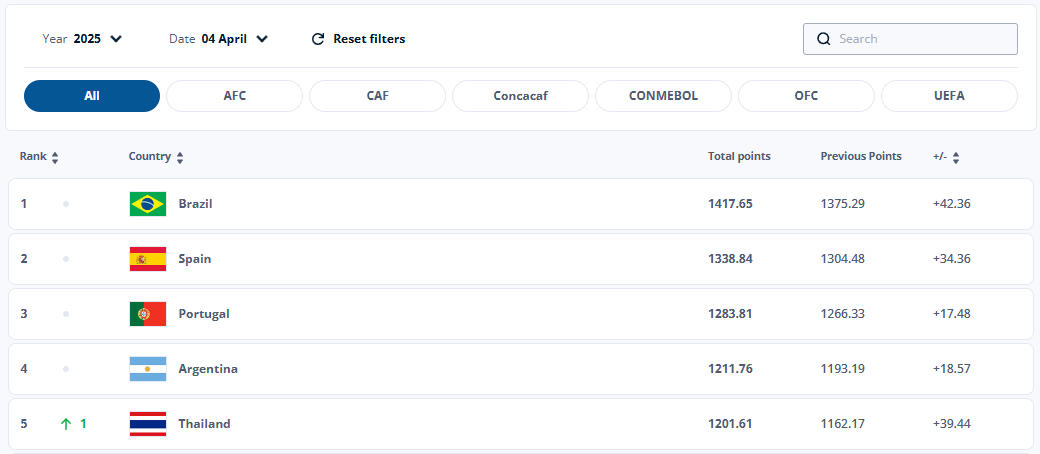Select the UEFA confederation tab
The image size is (1040, 454).
949,96
